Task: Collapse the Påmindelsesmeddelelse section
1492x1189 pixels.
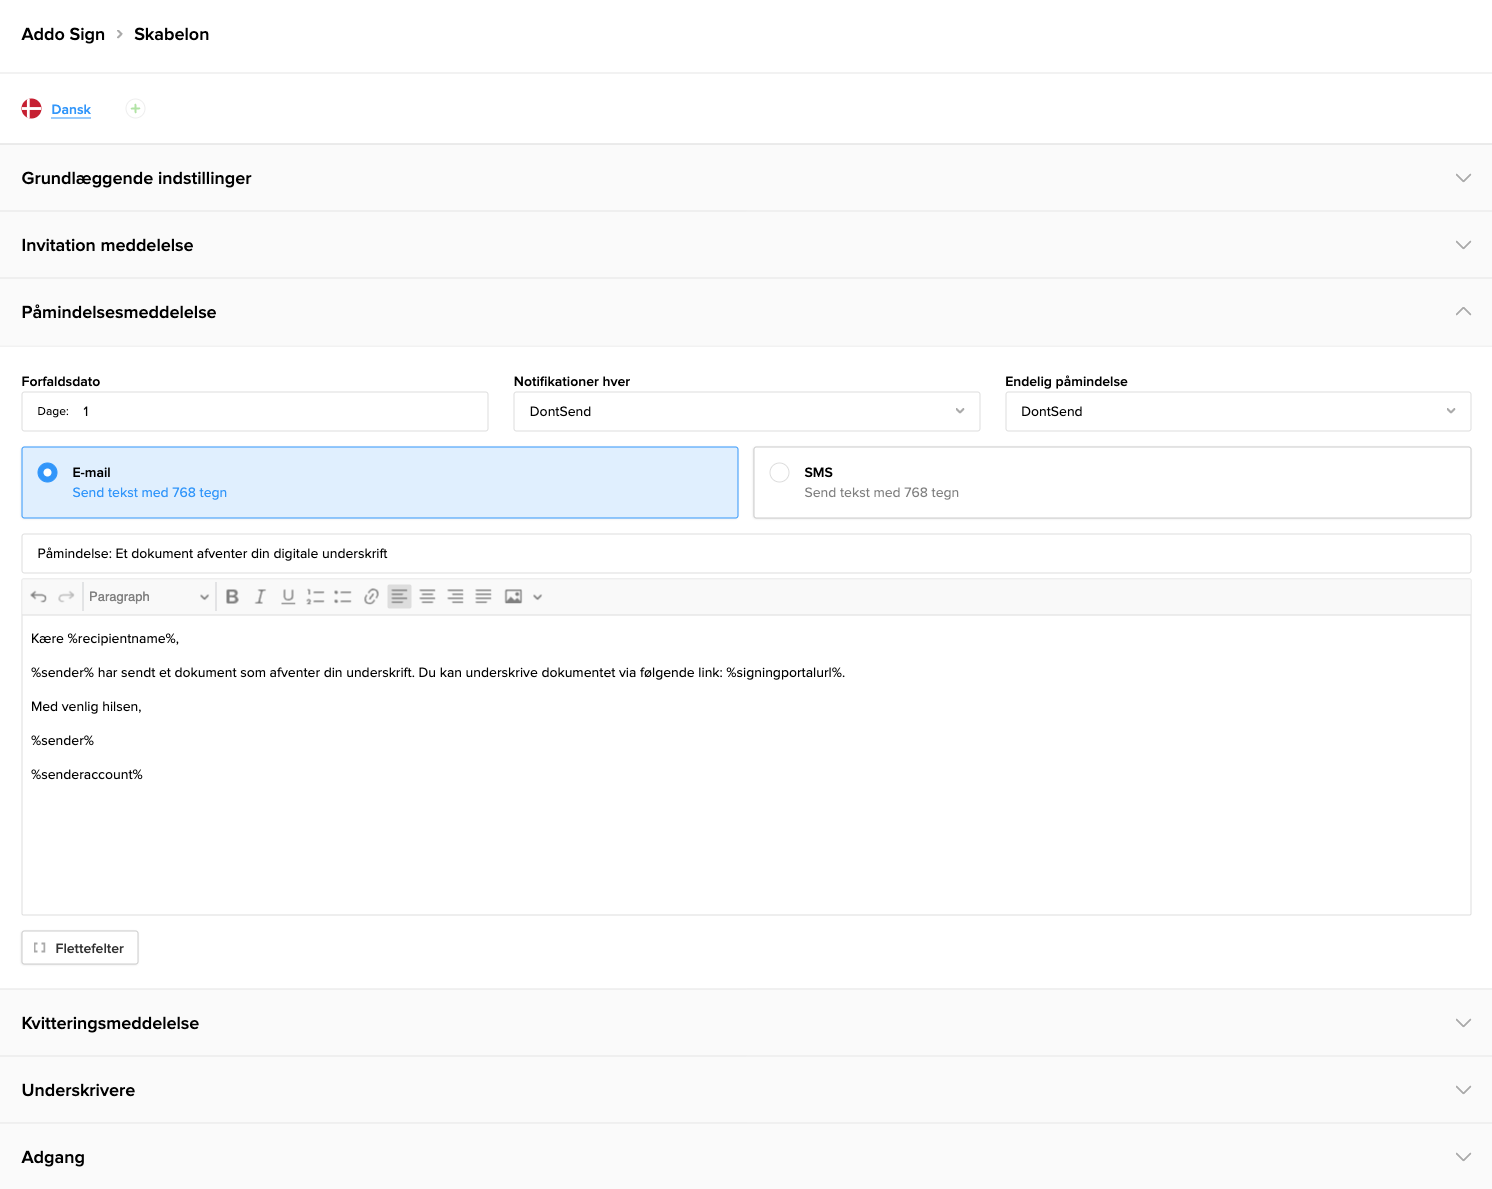Action: coord(1462,311)
